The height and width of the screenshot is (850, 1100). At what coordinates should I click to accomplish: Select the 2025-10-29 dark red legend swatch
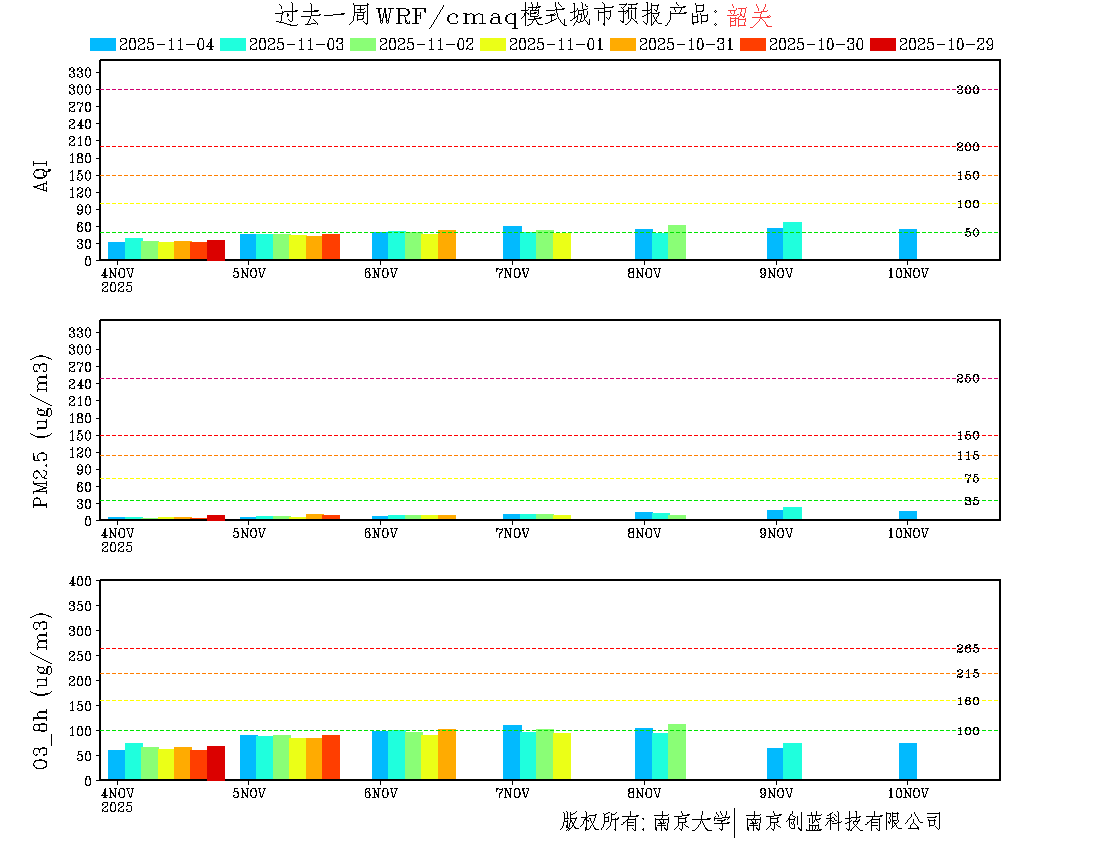pos(883,44)
